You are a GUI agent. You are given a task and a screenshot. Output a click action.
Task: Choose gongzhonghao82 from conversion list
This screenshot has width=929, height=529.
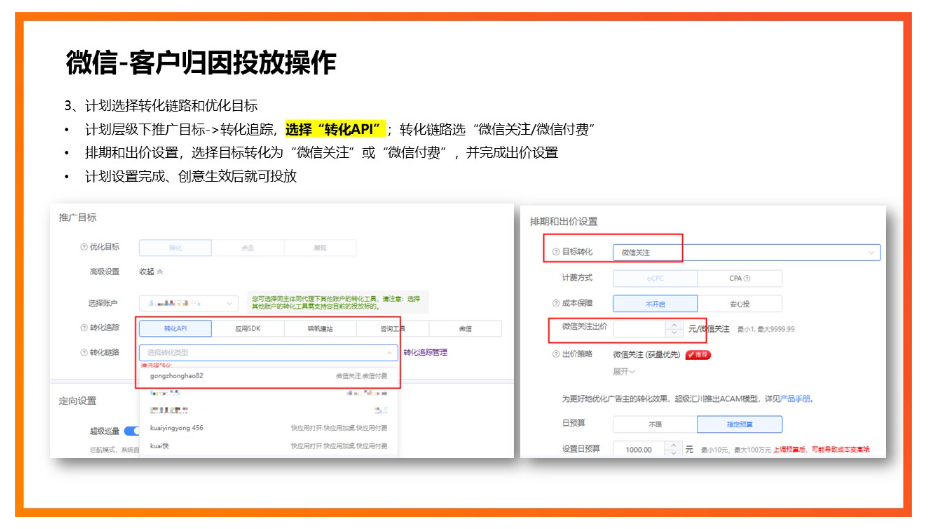(268, 376)
